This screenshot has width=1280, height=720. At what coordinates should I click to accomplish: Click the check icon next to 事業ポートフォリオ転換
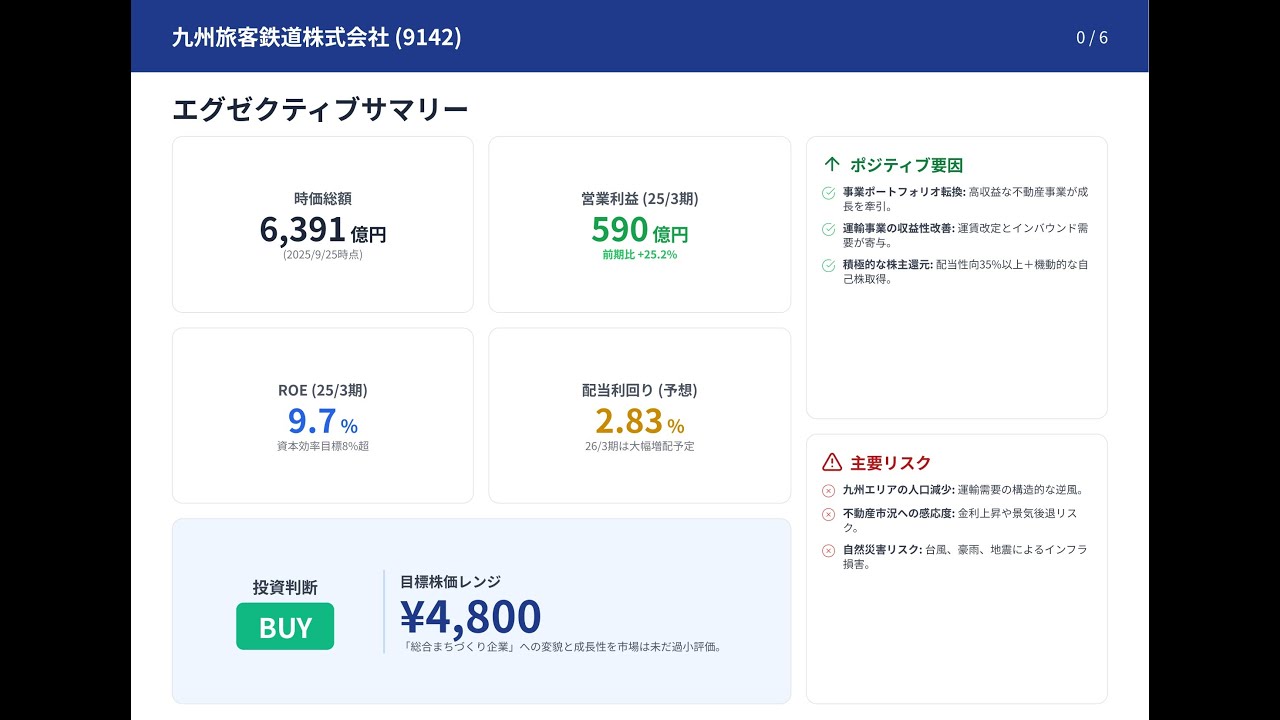828,193
